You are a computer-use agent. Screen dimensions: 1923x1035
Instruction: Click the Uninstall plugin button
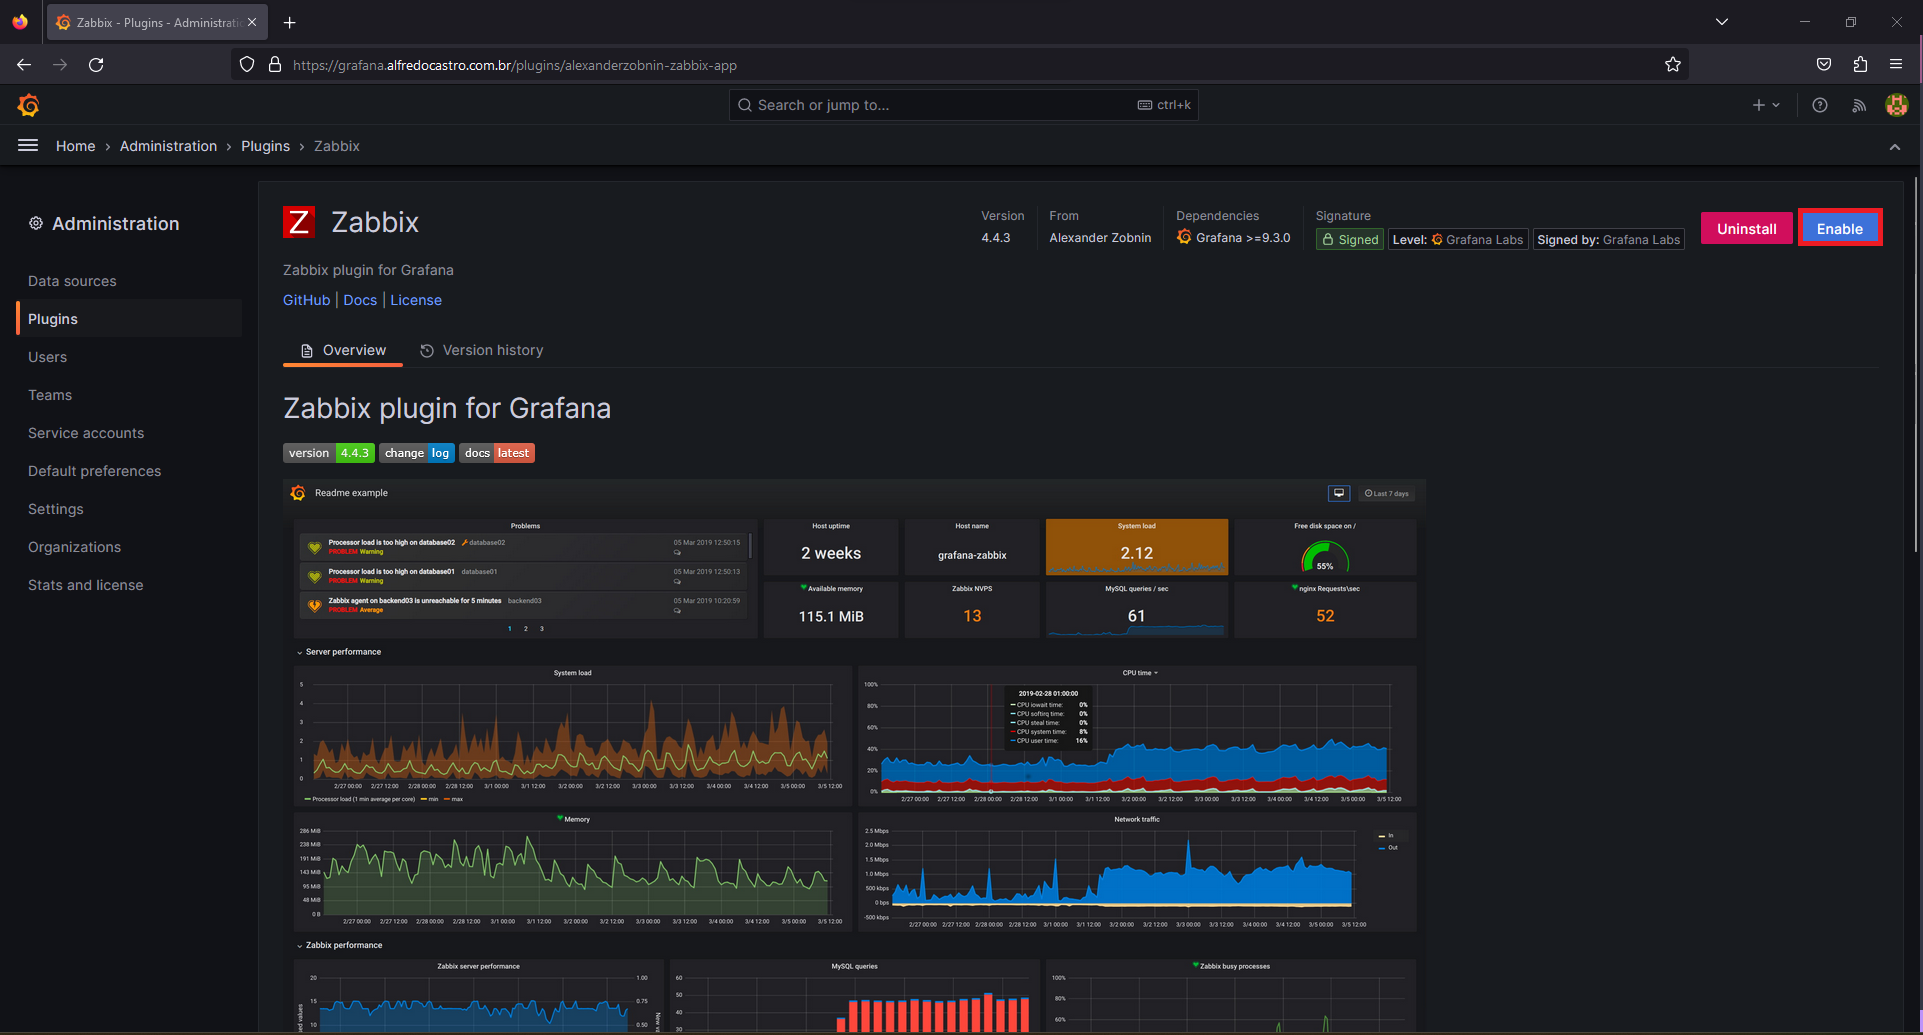pos(1747,228)
